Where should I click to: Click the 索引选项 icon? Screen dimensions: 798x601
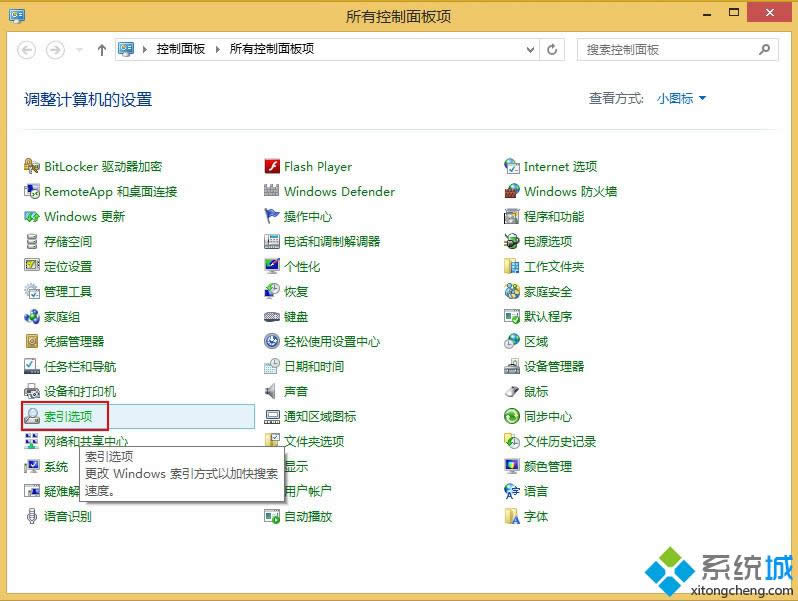point(32,416)
